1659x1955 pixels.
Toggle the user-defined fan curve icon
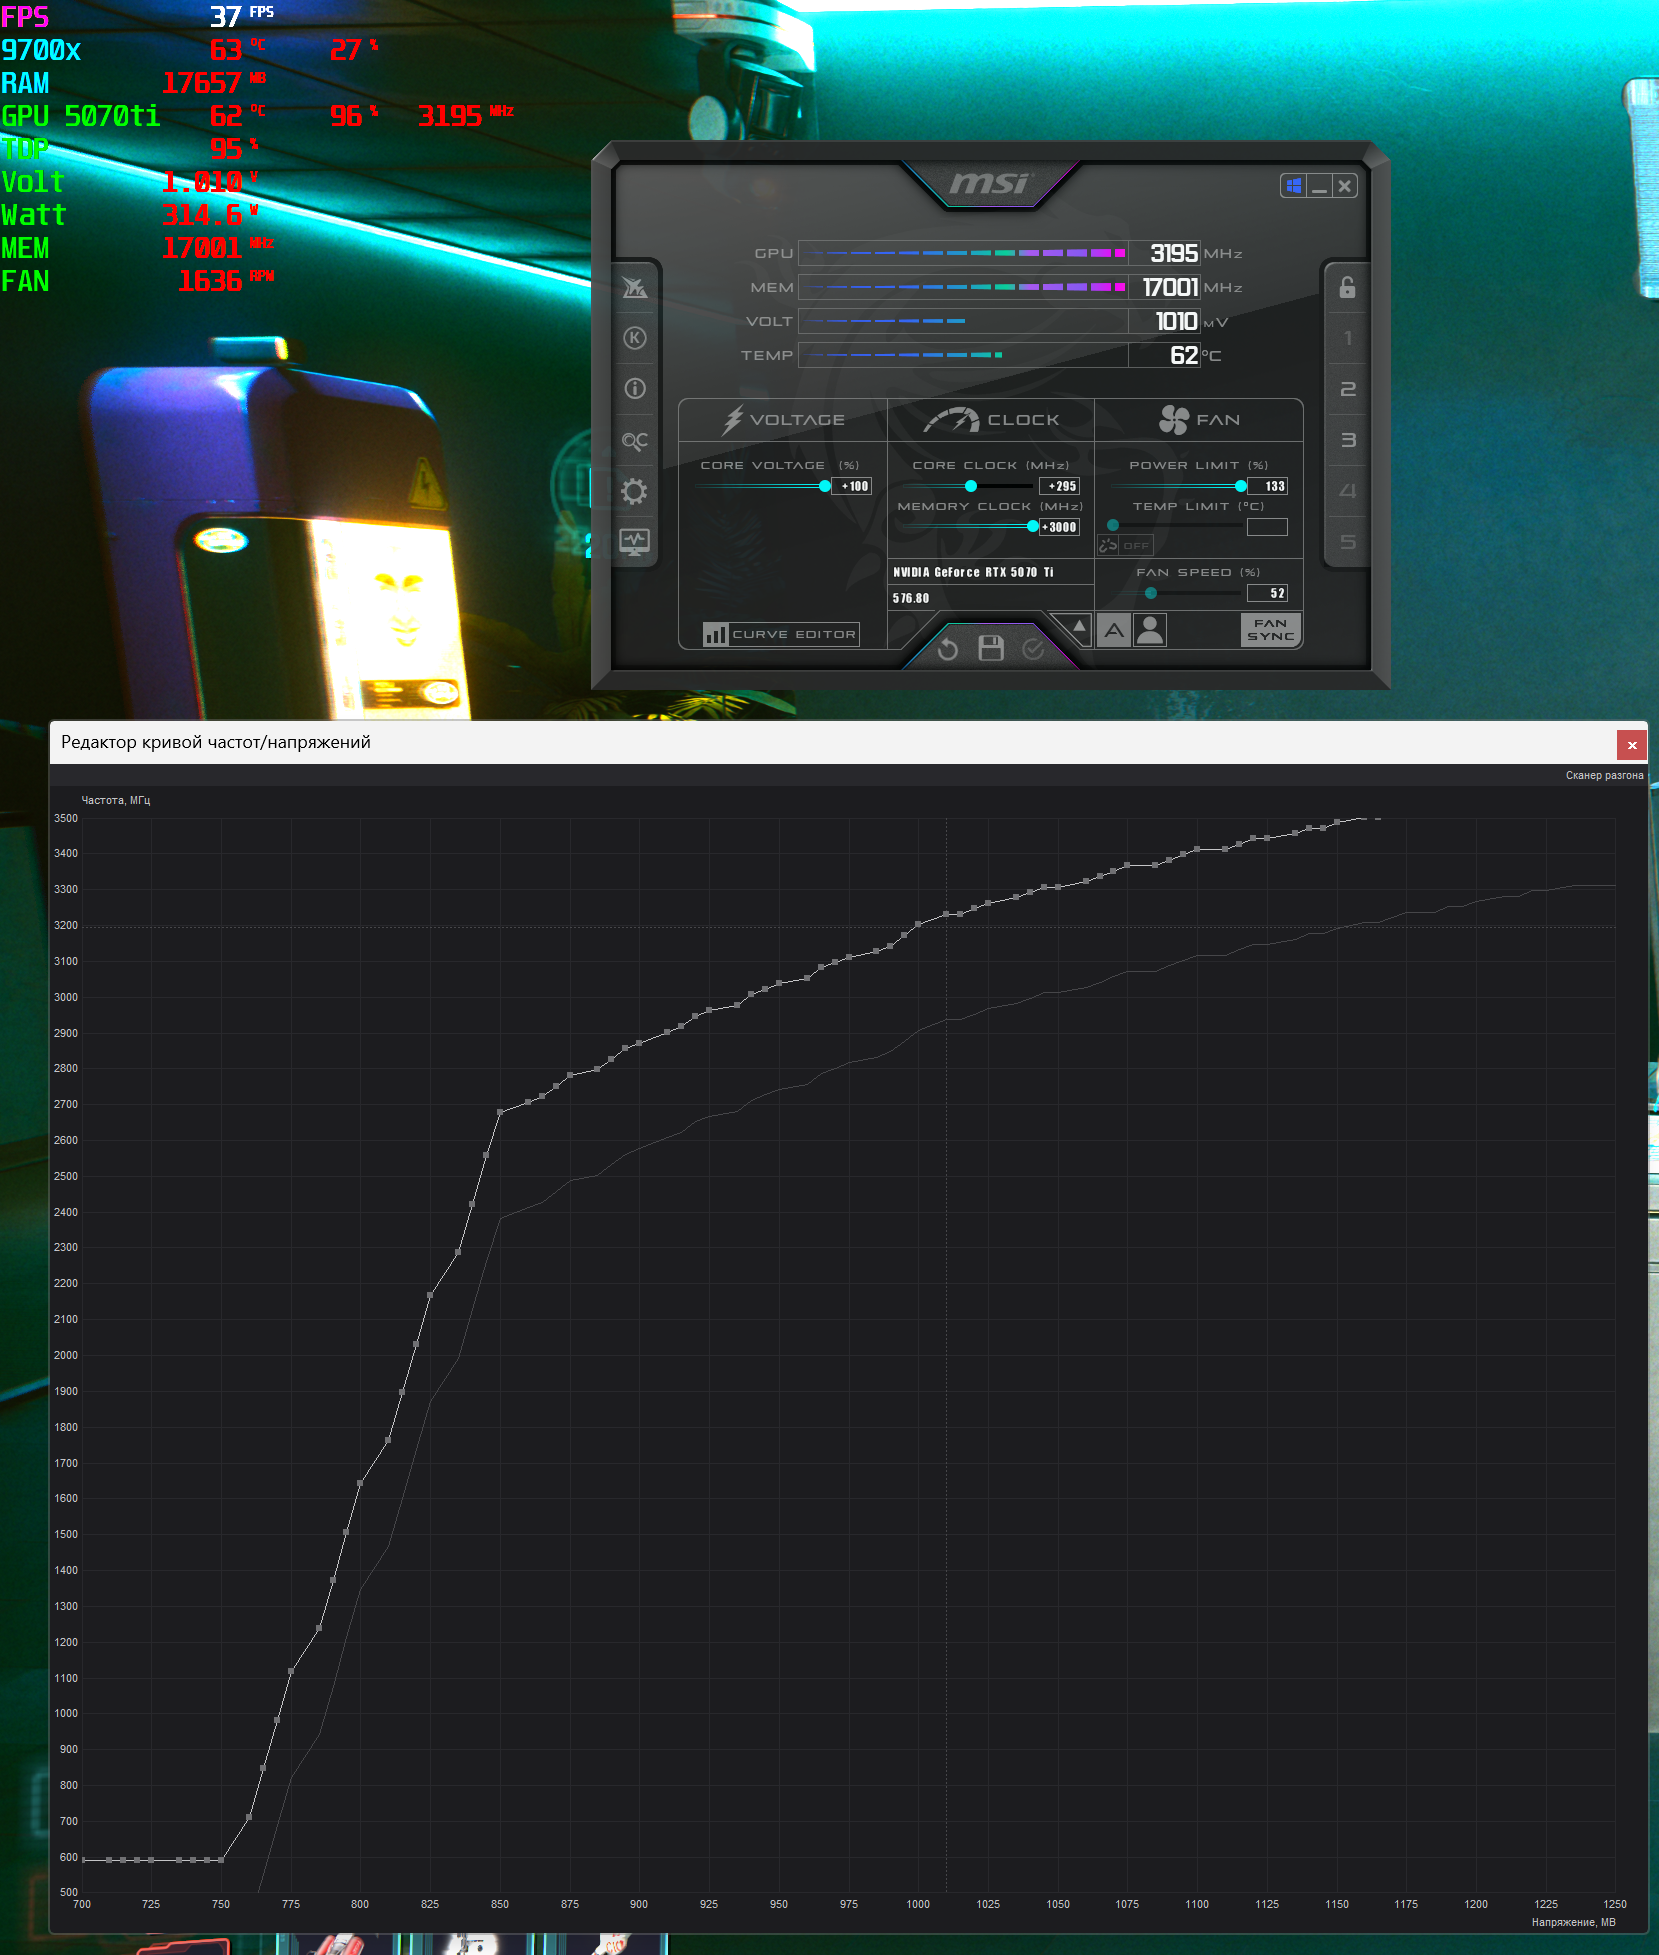pyautogui.click(x=1150, y=630)
